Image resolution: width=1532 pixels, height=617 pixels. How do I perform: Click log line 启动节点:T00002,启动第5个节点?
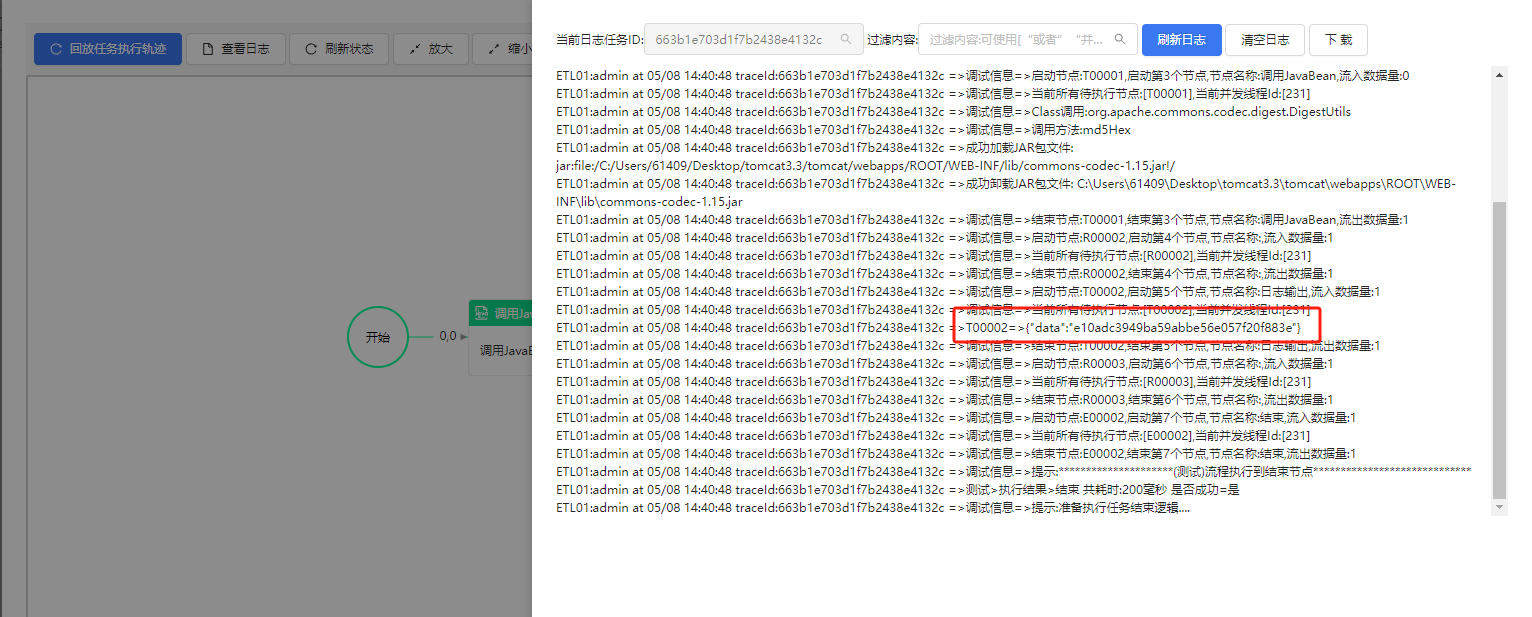[x=968, y=291]
